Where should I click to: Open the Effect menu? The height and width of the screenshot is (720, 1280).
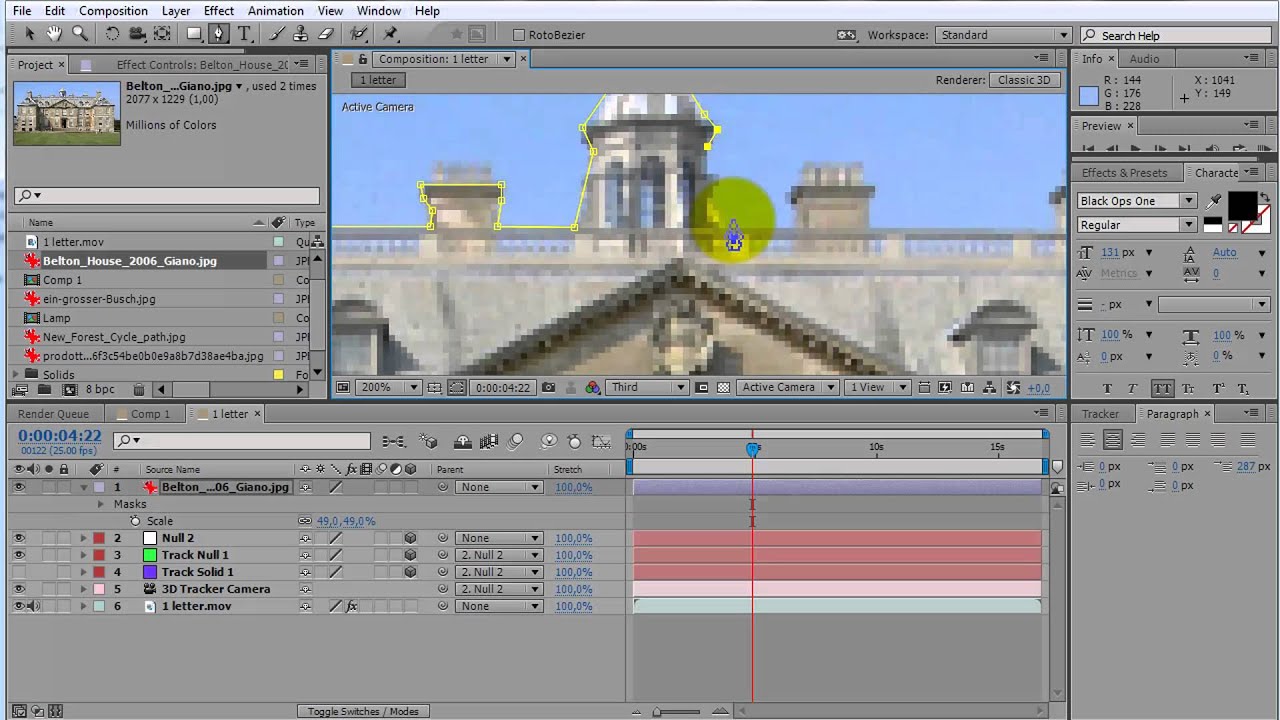(219, 11)
